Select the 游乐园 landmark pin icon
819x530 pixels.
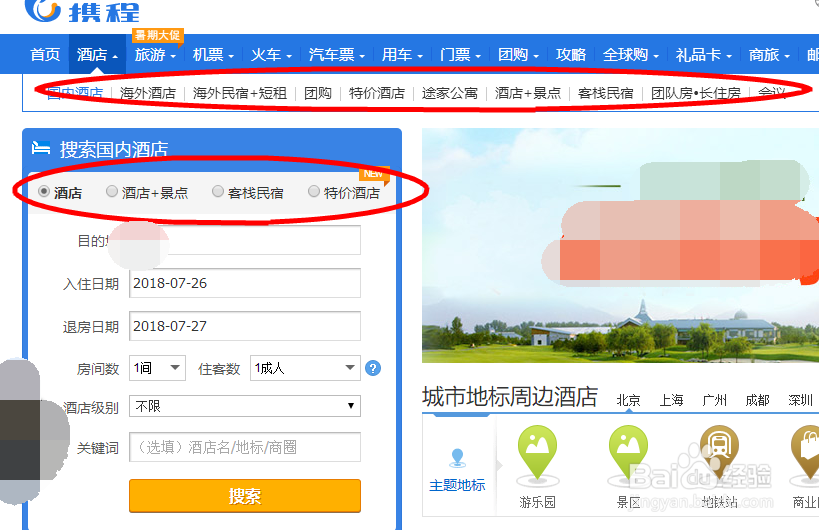click(537, 452)
